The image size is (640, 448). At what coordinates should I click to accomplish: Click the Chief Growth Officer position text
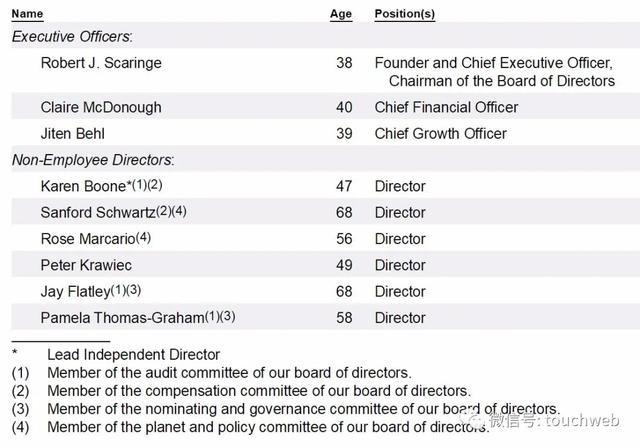pyautogui.click(x=440, y=133)
